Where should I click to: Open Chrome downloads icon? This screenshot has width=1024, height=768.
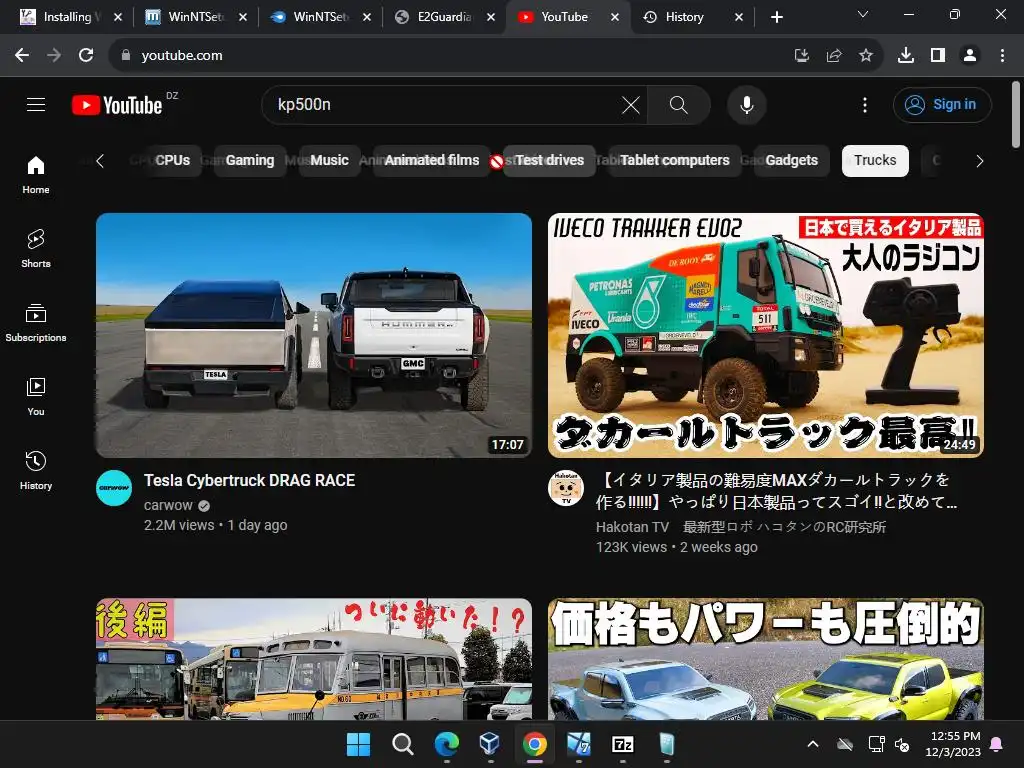click(906, 56)
